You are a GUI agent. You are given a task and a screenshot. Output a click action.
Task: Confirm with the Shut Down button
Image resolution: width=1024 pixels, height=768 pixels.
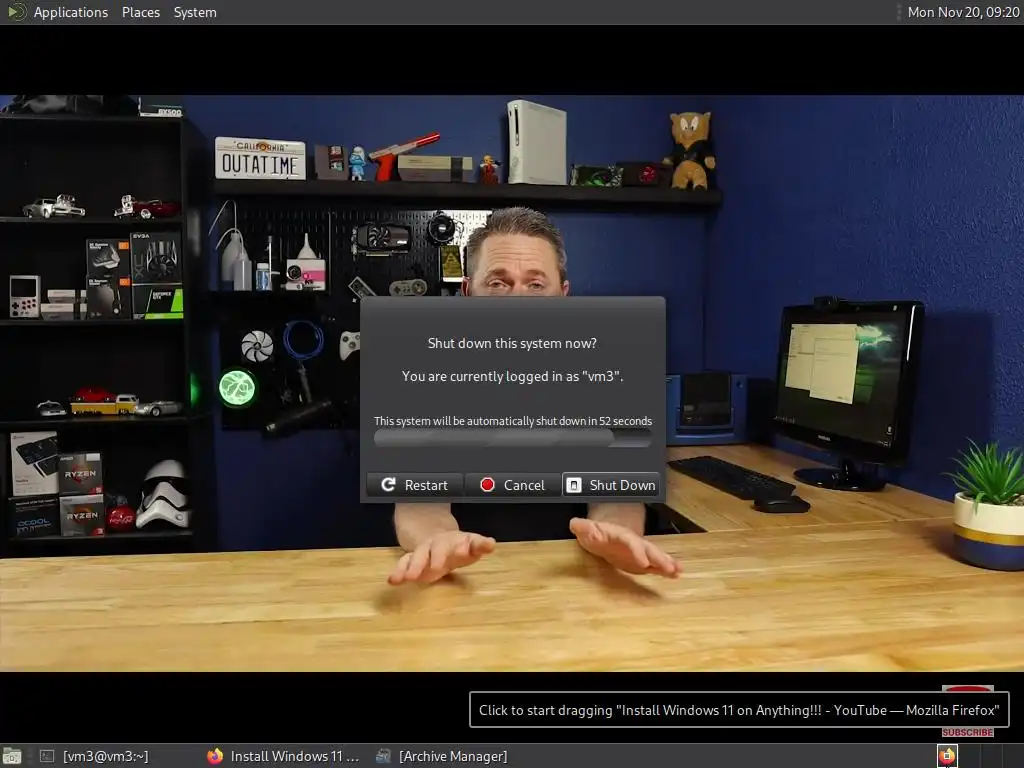click(x=611, y=485)
